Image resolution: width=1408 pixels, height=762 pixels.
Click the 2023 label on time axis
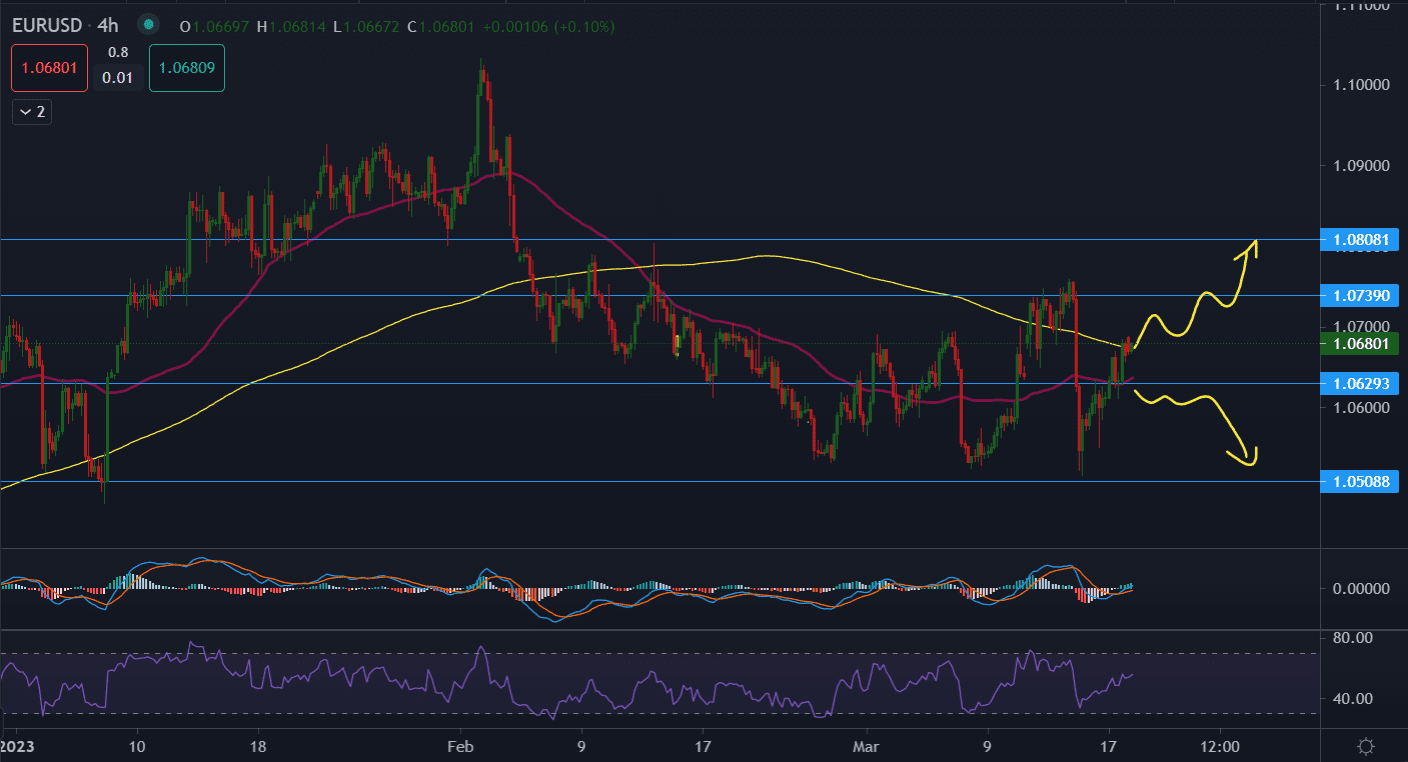(x=18, y=746)
